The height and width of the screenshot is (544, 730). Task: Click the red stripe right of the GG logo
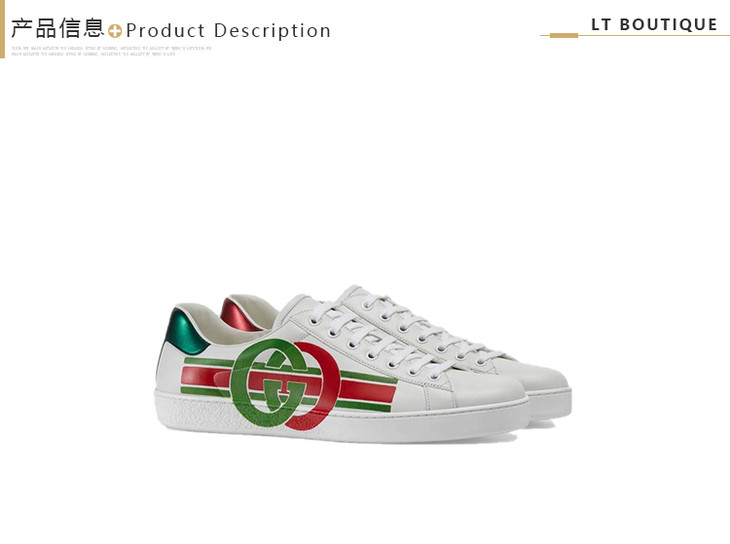(368, 390)
